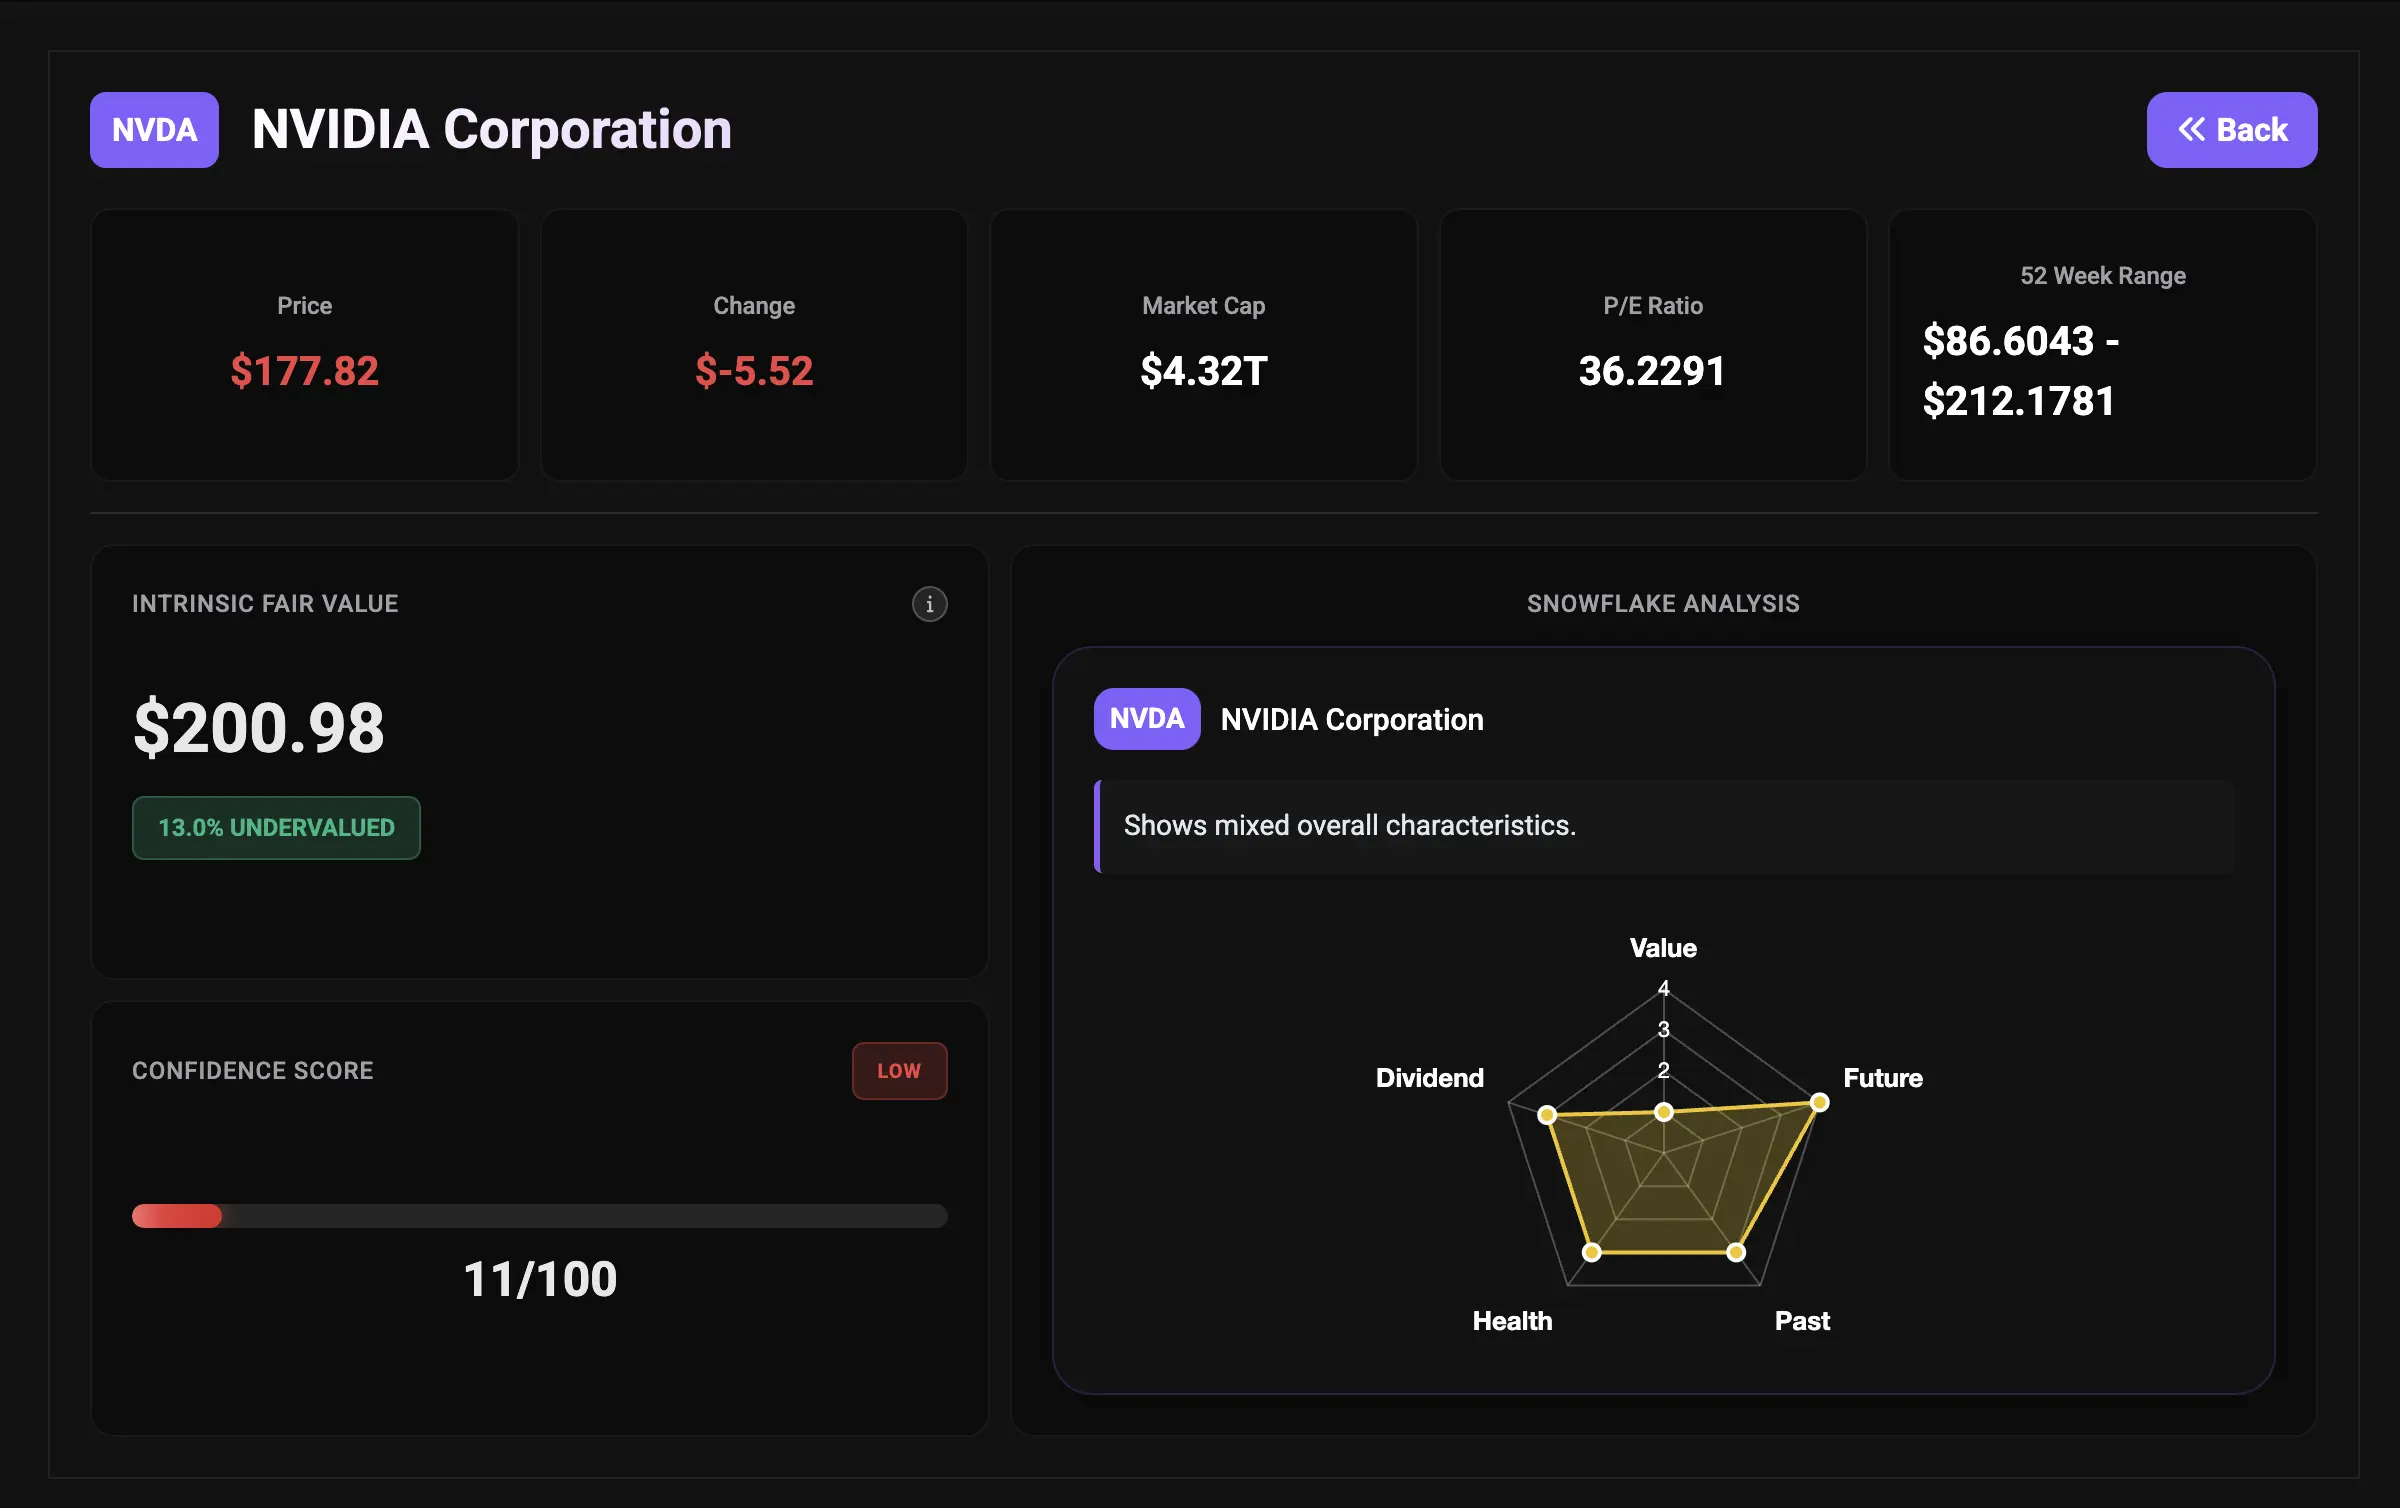The width and height of the screenshot is (2400, 1508).
Task: Toggle the 13.0% UNDERVALUED indicator
Action: pos(276,827)
